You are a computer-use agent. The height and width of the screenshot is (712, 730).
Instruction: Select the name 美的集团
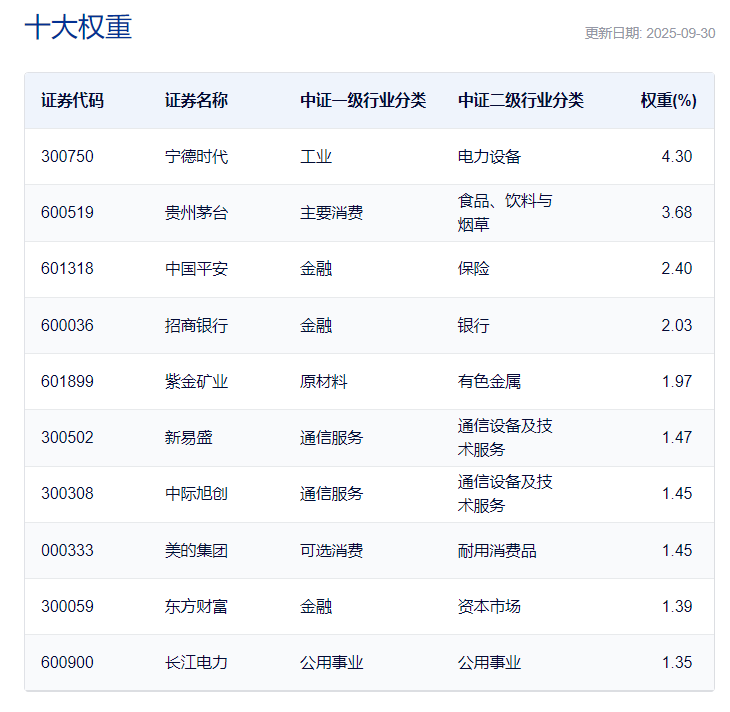(196, 551)
